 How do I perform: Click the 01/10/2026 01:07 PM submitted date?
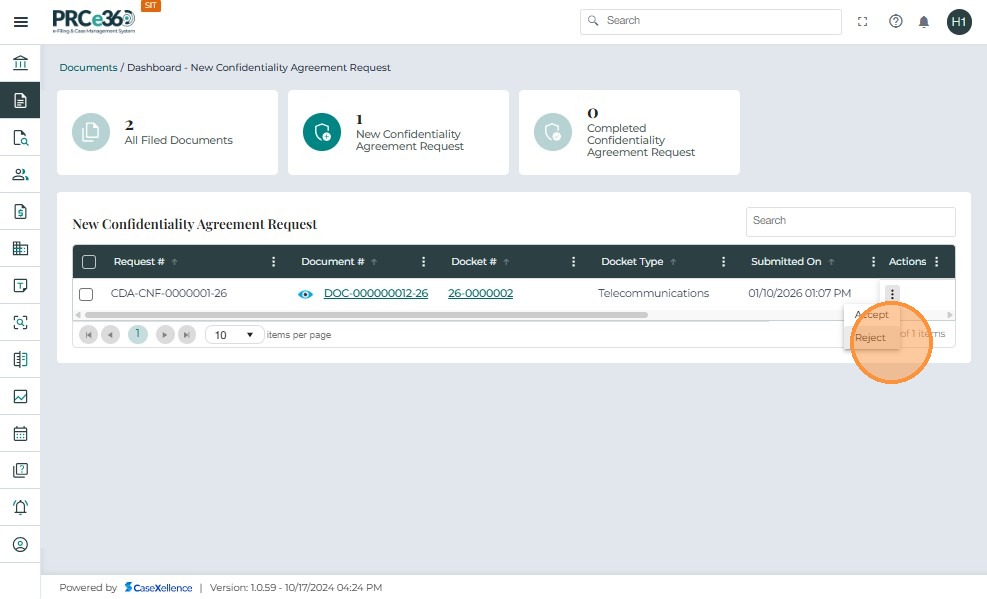[x=799, y=293]
